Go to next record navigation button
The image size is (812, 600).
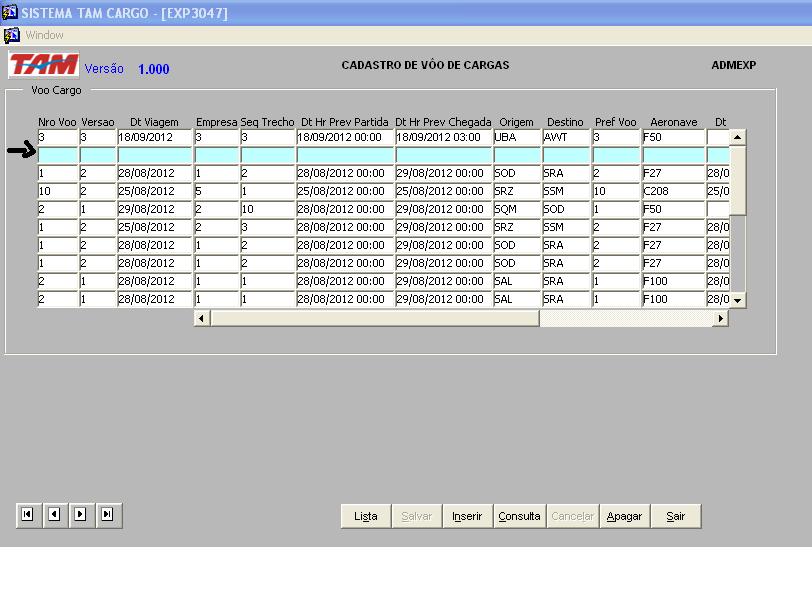80,514
